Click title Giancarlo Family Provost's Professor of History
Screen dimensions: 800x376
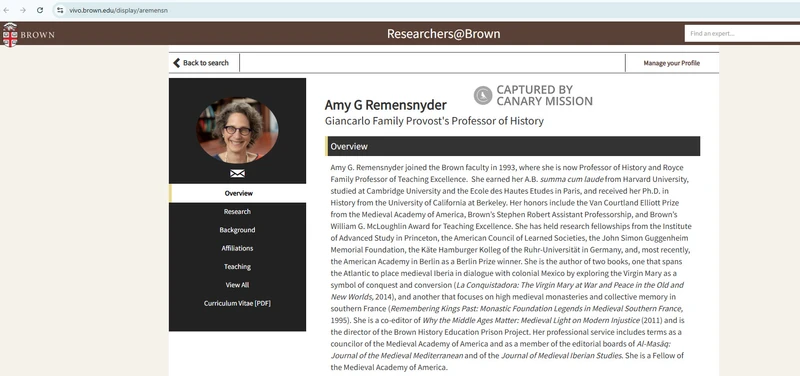pos(434,121)
